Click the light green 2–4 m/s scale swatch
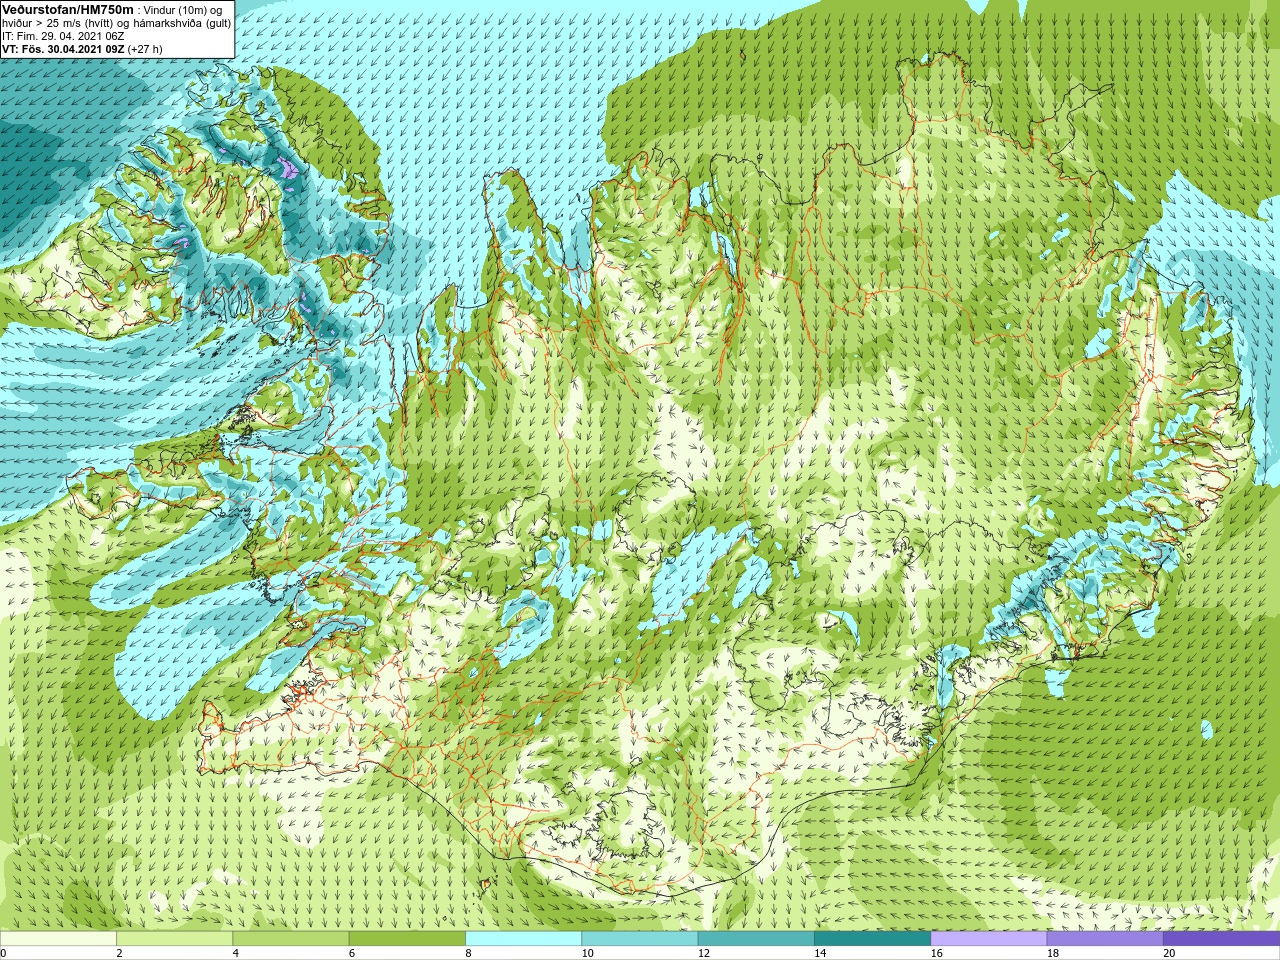Image resolution: width=1280 pixels, height=960 pixels. 174,938
